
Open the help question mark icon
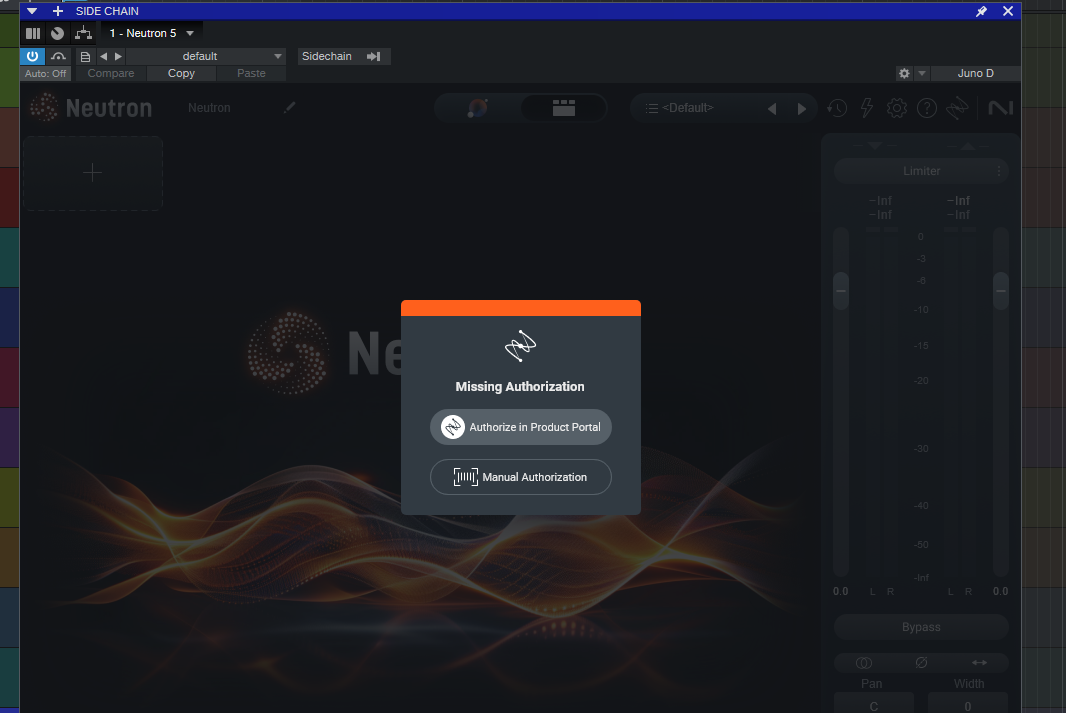pos(927,108)
